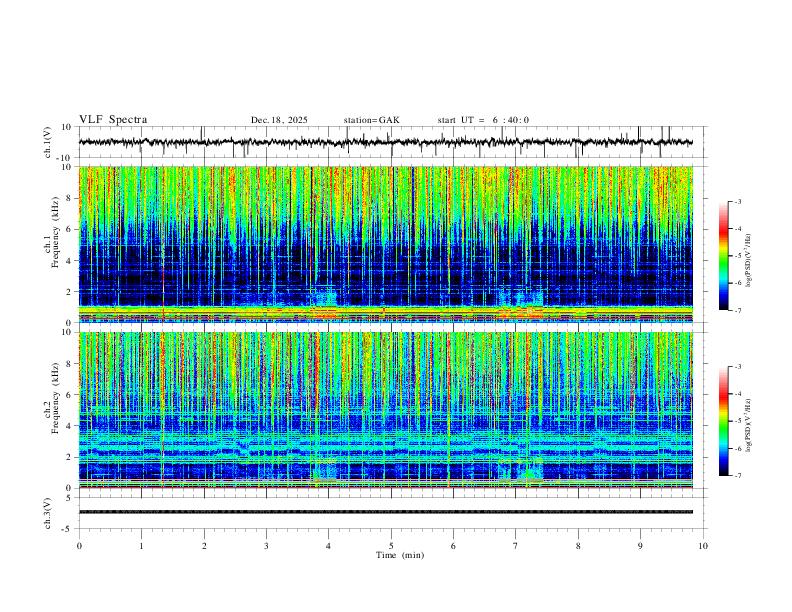Click the time axis tick label "6"
Image resolution: width=792 pixels, height=612 pixels.
tap(453, 546)
